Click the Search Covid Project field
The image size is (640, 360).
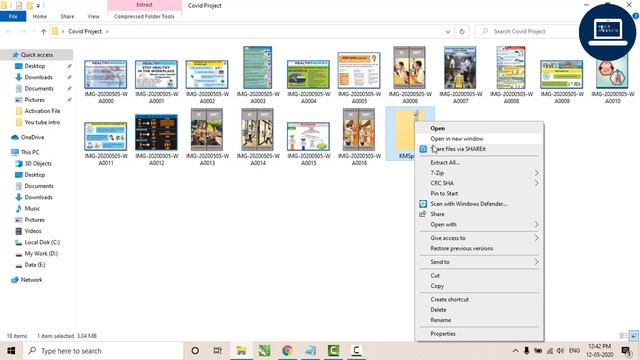527,31
